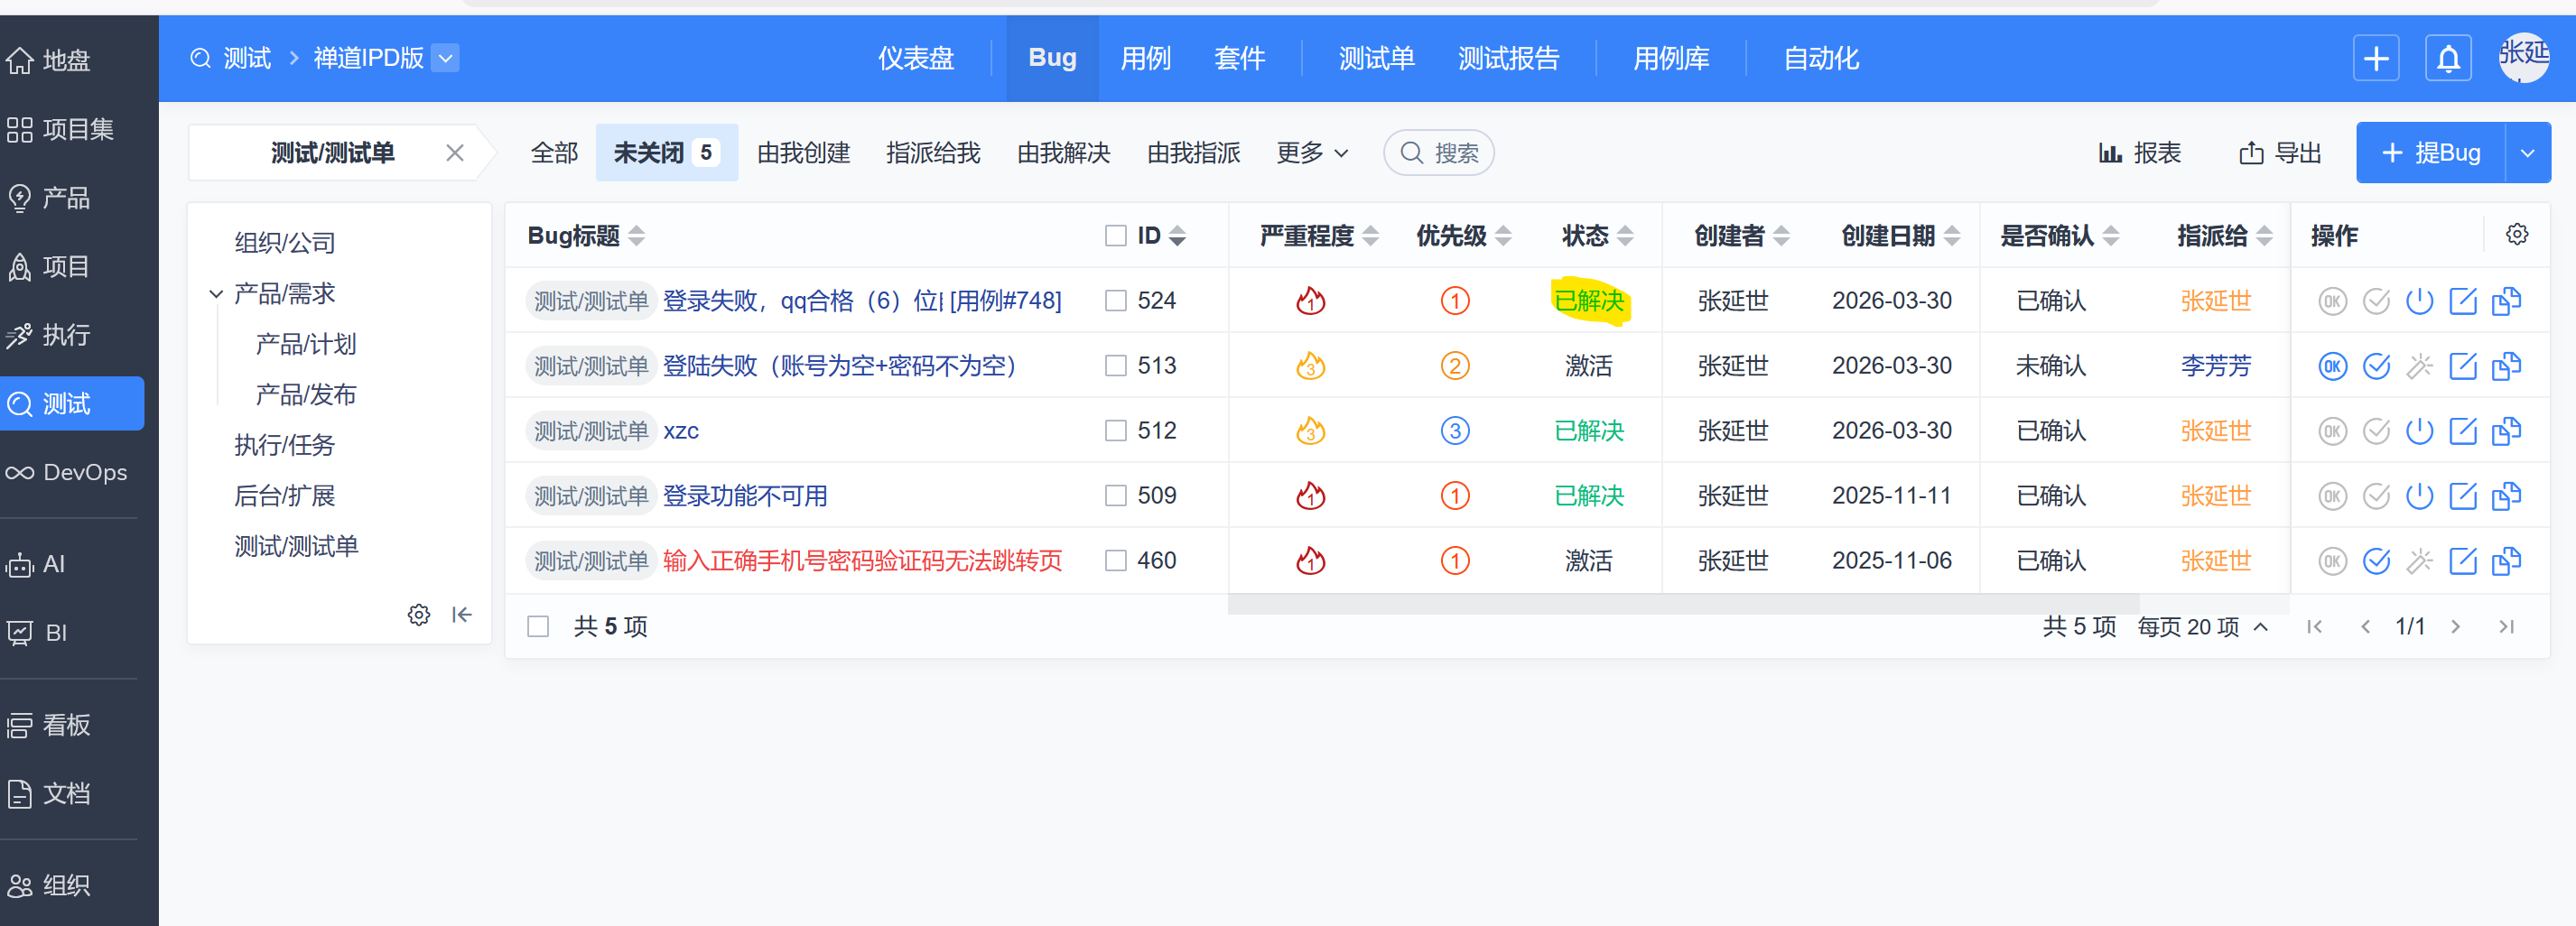点击Bug 460的编辑图标
The image size is (2576, 926).
coord(2464,561)
